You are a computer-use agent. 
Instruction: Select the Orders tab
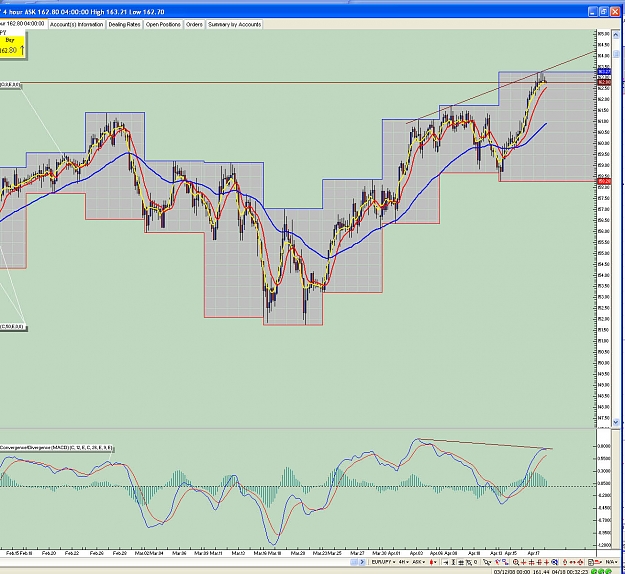tap(194, 24)
